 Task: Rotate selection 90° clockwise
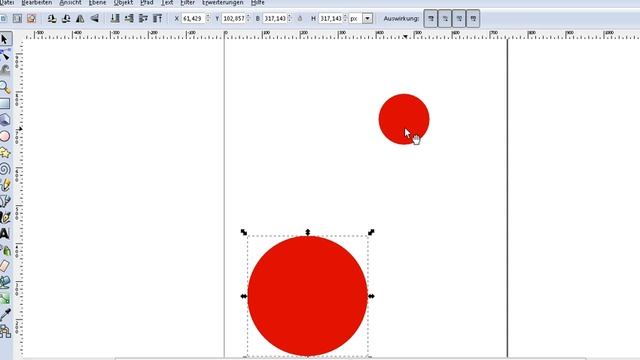pyautogui.click(x=66, y=18)
